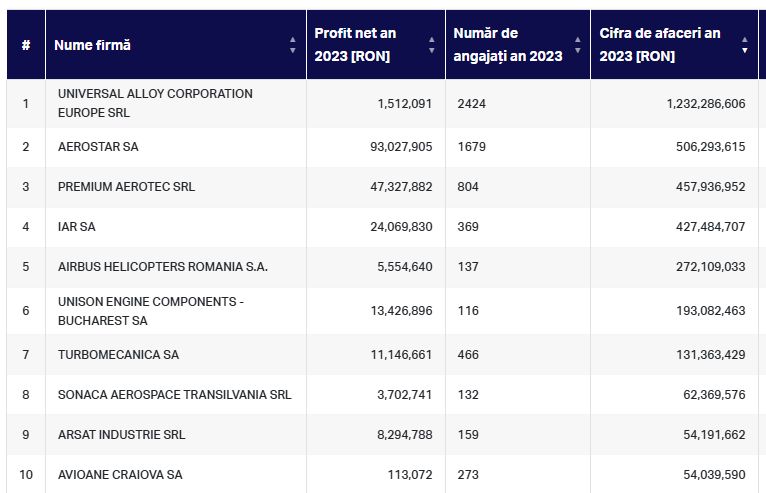Click employee count 804

pos(468,187)
